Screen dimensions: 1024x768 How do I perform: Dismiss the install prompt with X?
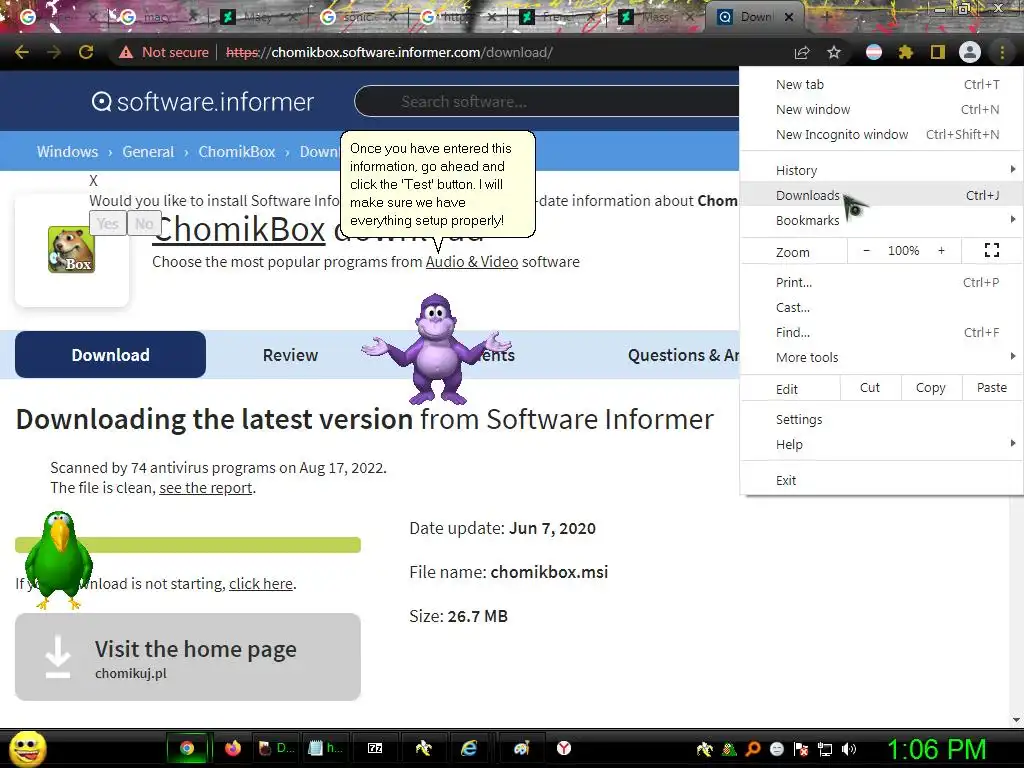[93, 181]
